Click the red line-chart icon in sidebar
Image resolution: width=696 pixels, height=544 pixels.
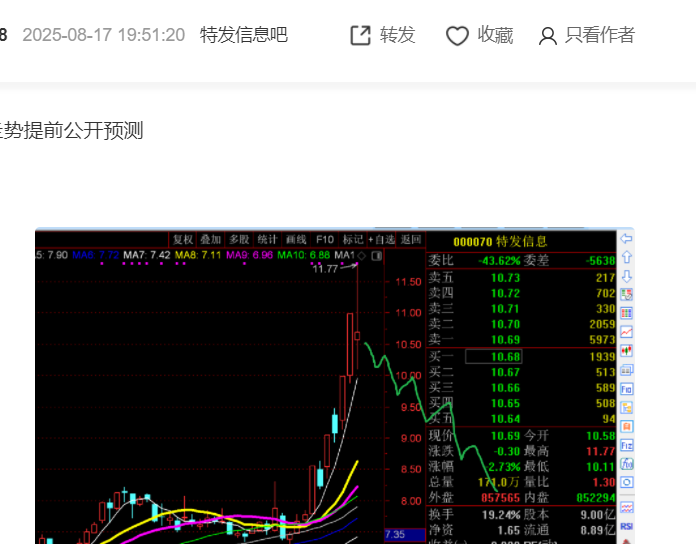click(x=626, y=332)
